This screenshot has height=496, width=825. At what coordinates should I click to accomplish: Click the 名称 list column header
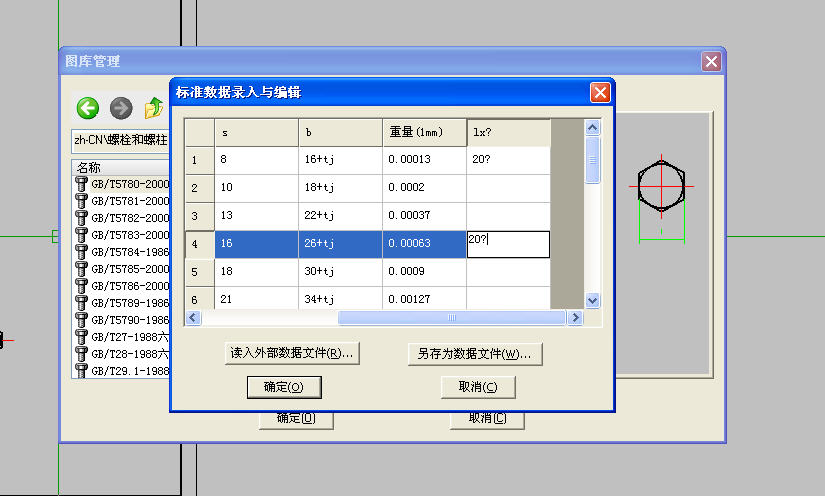pyautogui.click(x=121, y=168)
